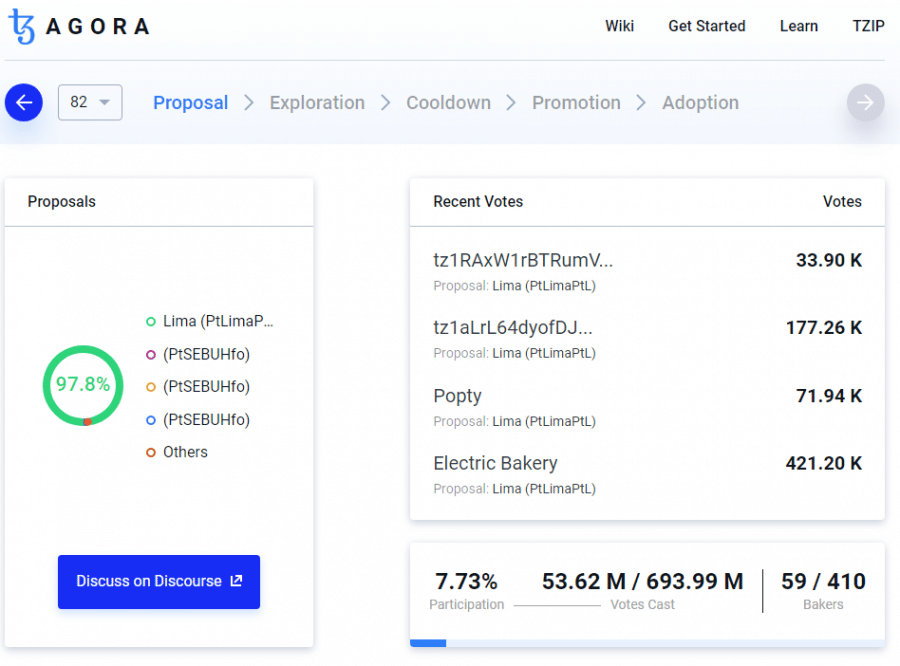Click the Others legend label
Screen dimensions: 900x666
coord(185,452)
